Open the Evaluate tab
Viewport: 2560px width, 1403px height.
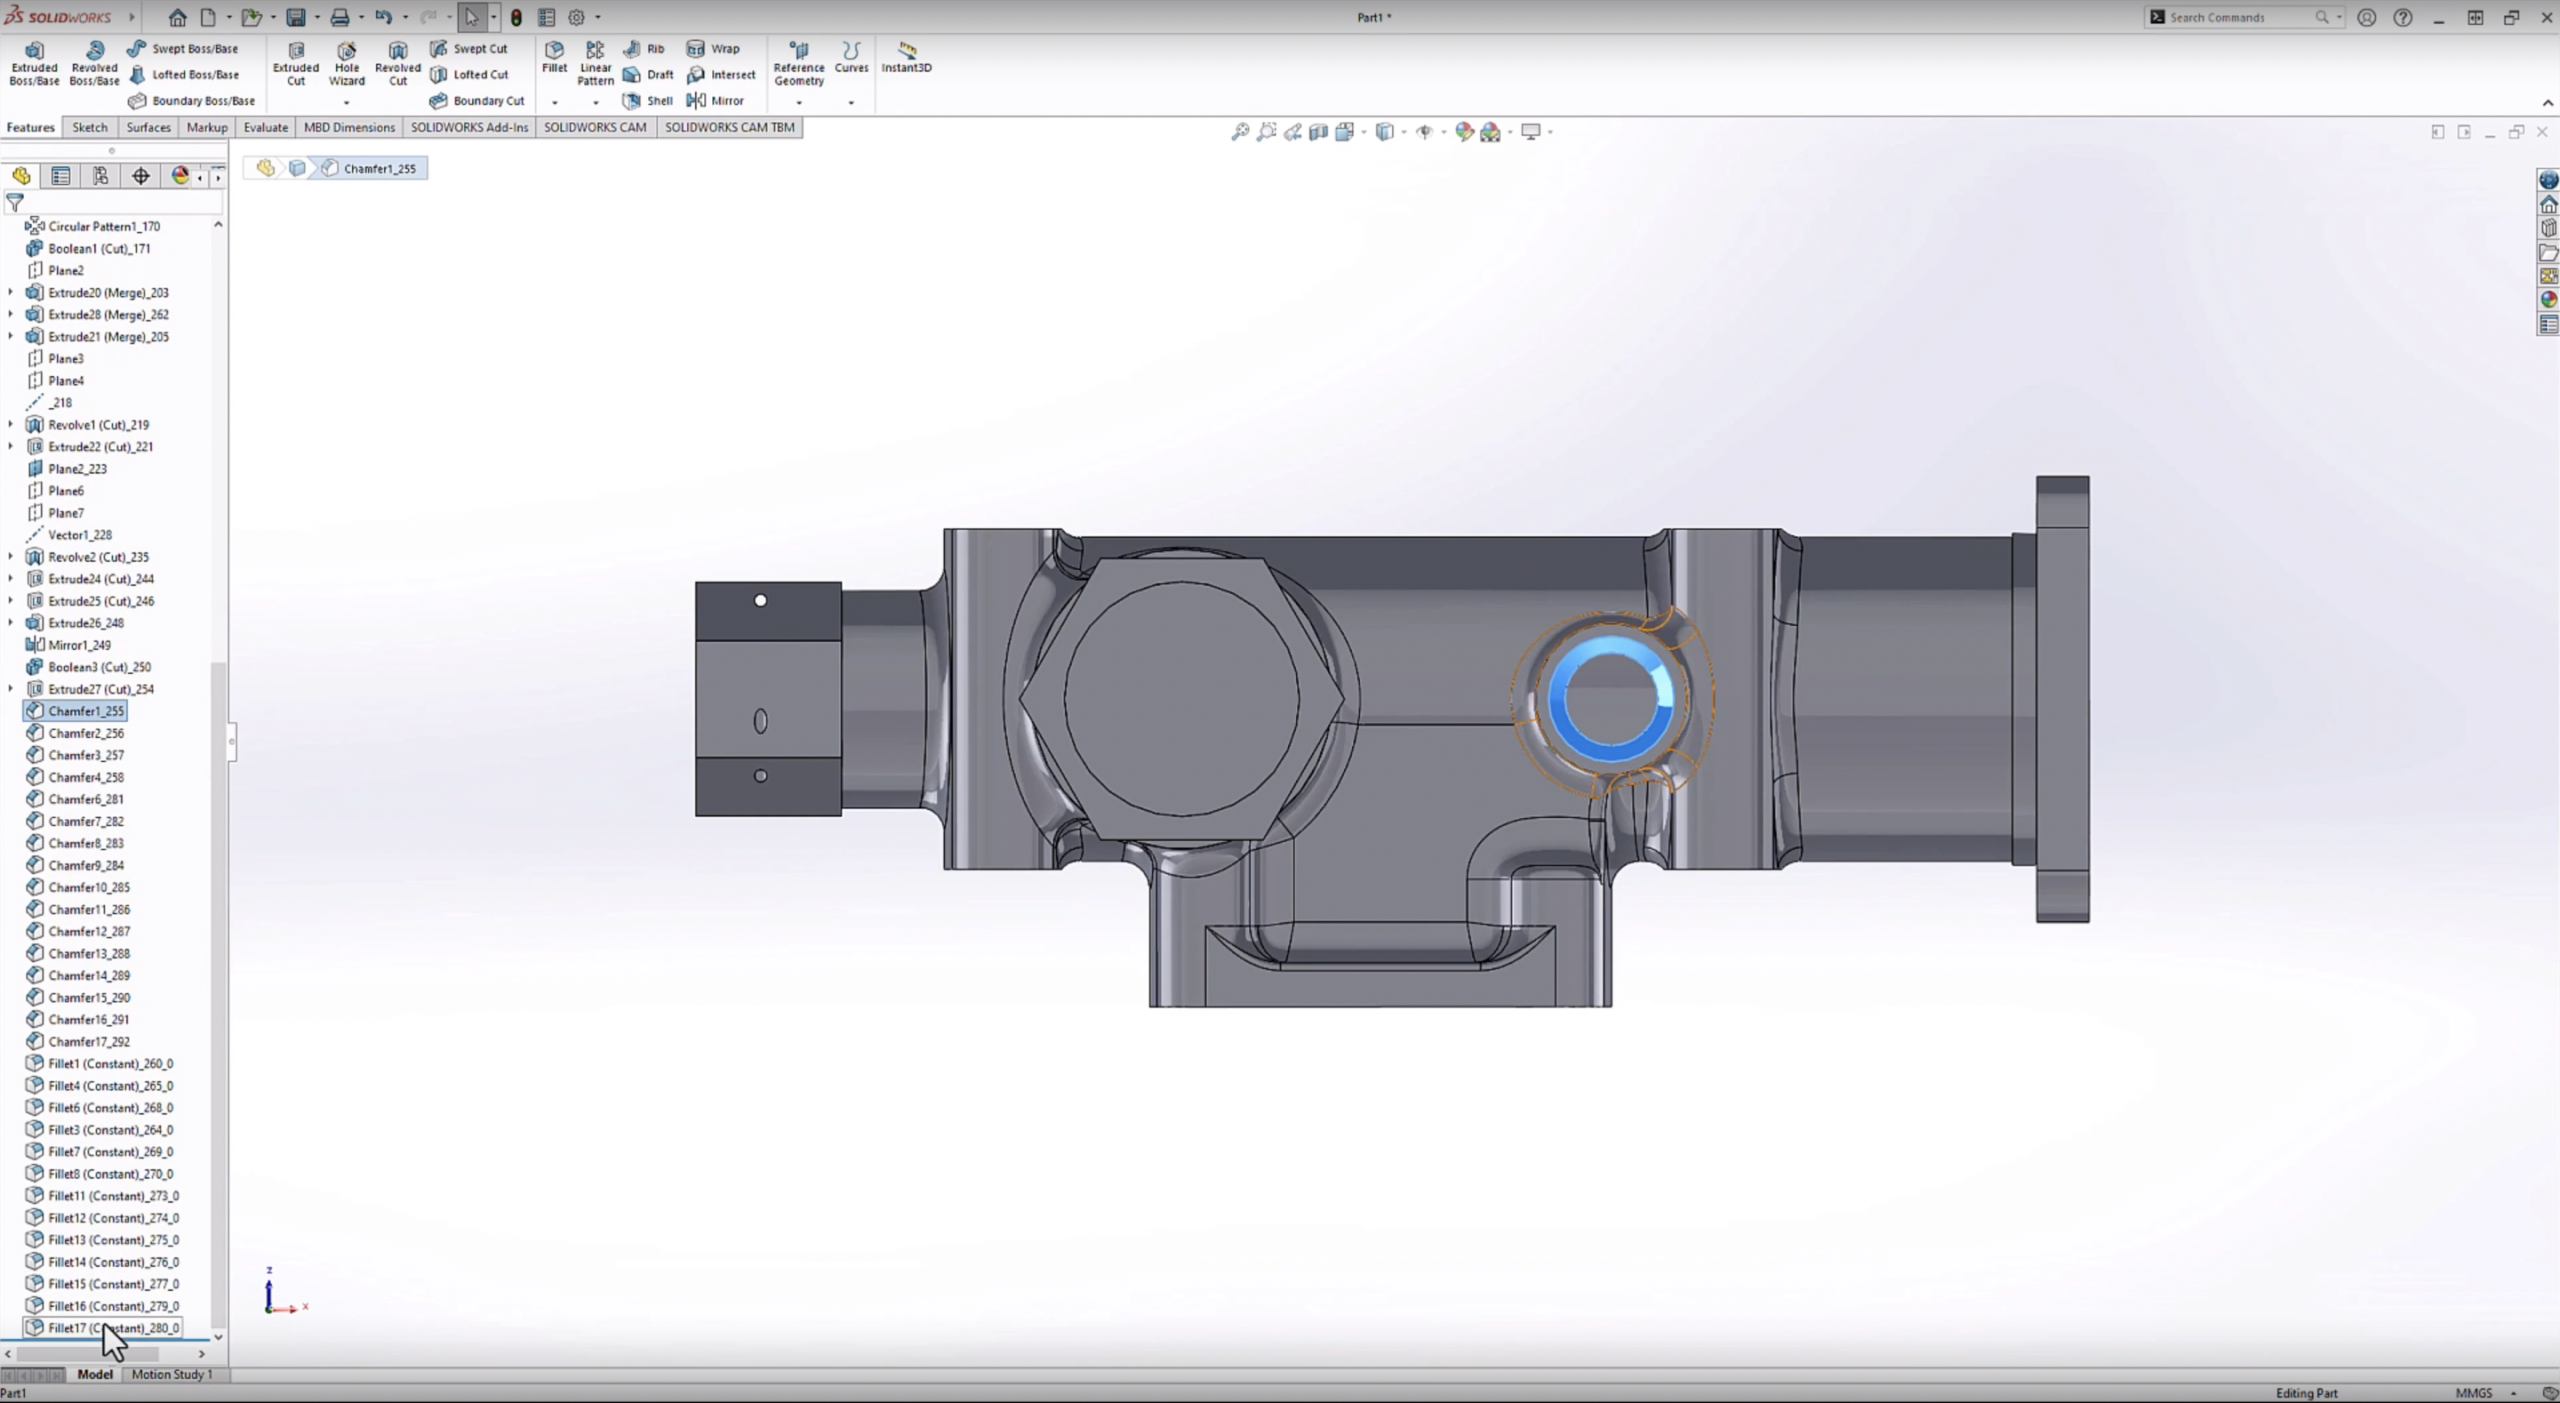(265, 127)
